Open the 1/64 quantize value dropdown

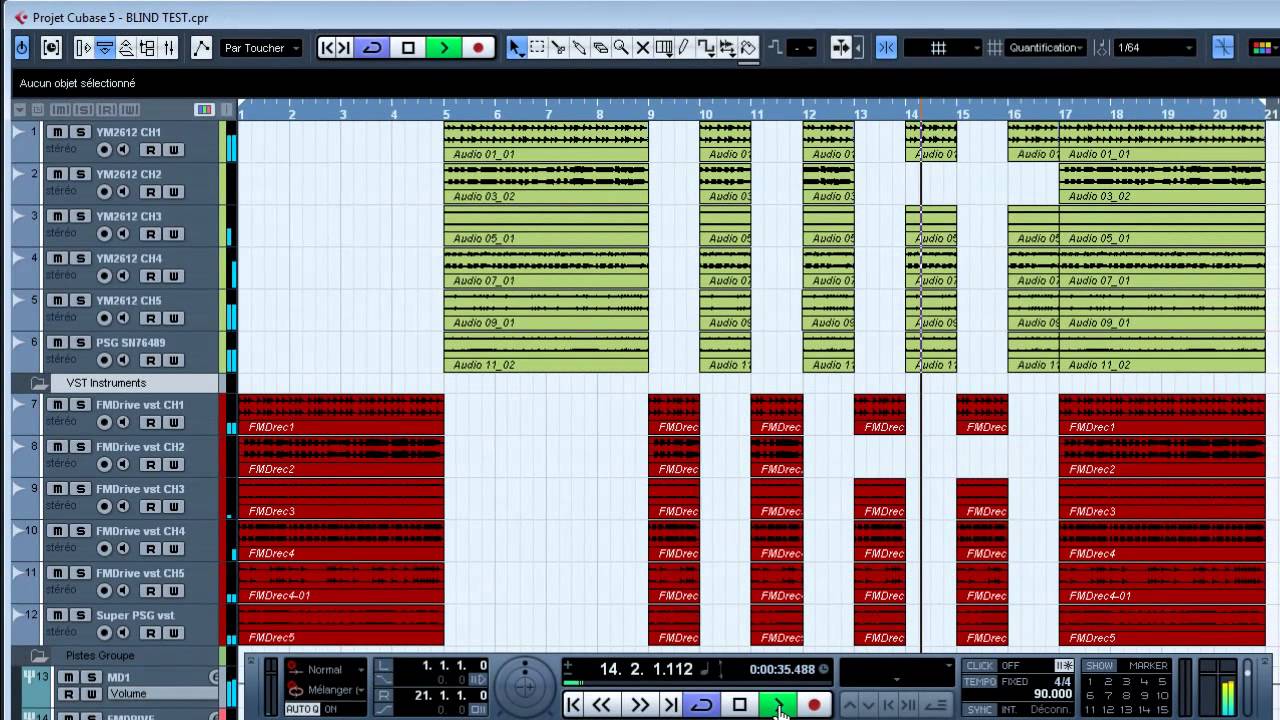[x=1155, y=47]
